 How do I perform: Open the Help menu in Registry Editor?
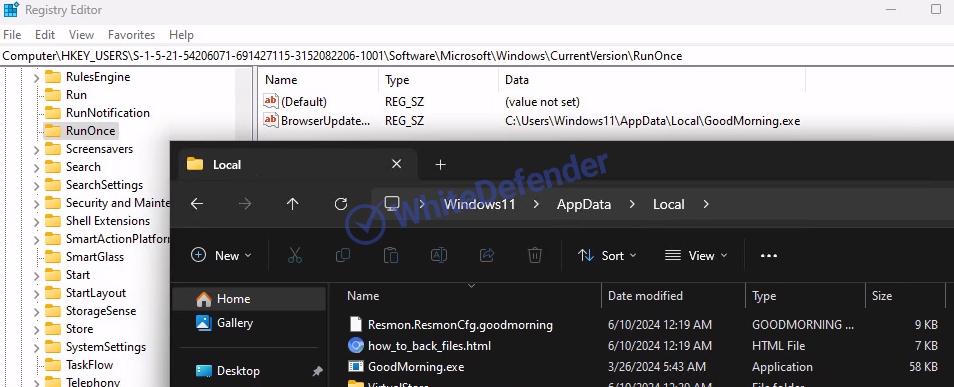tap(181, 35)
